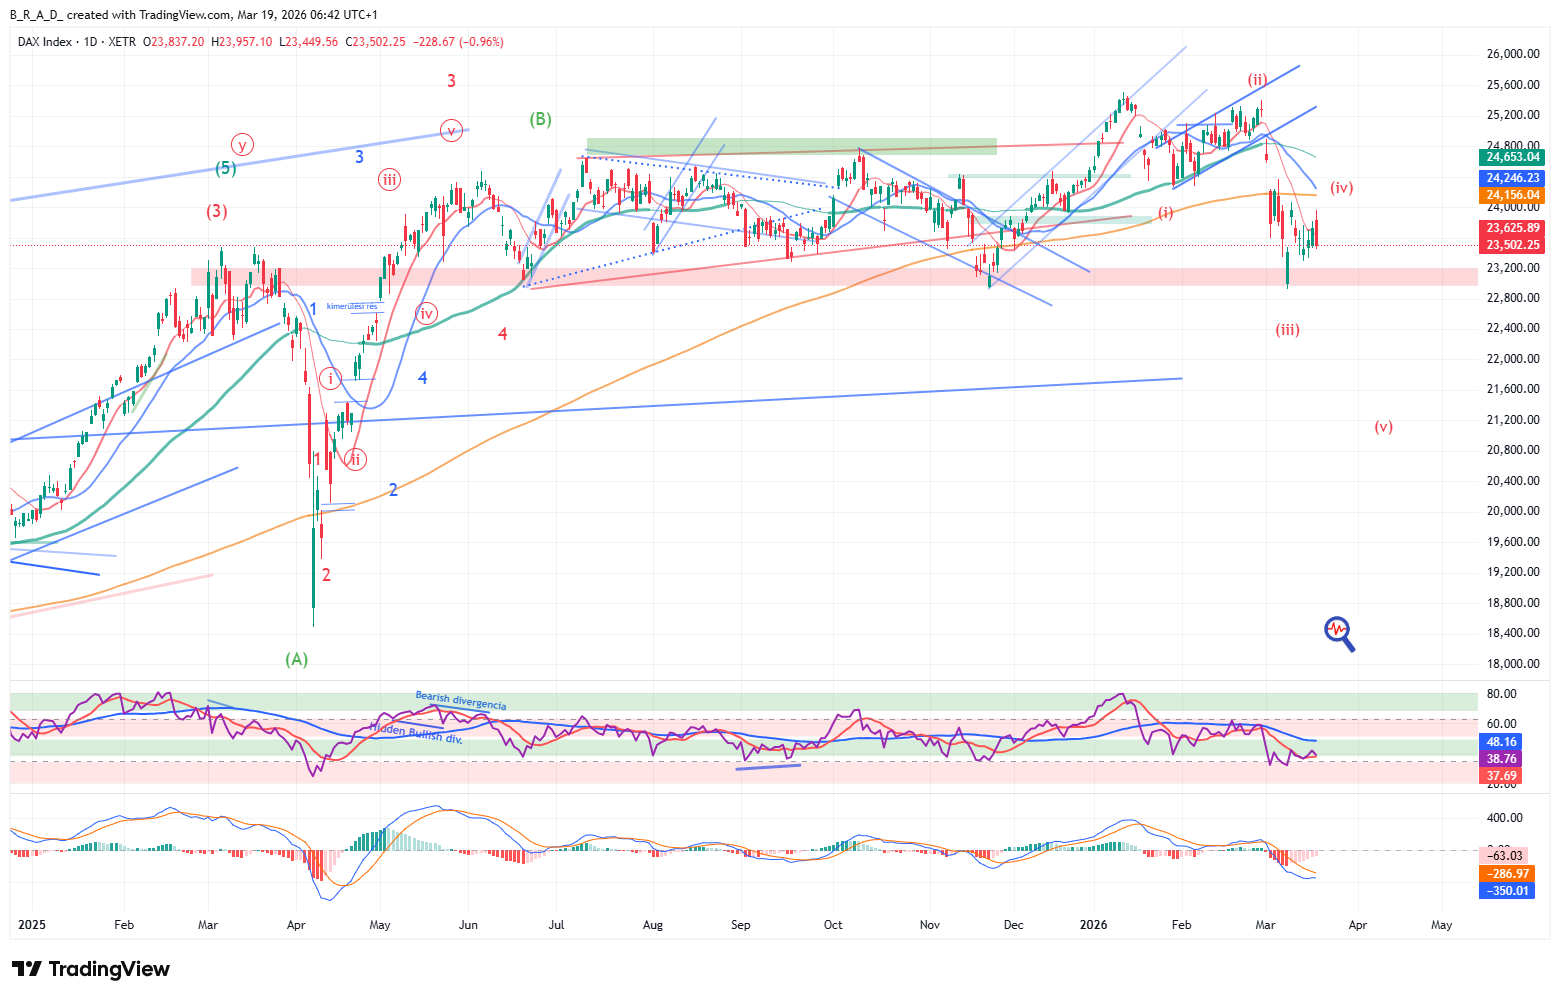Select the 'Bearish divergencia' annotation text

pos(460,700)
